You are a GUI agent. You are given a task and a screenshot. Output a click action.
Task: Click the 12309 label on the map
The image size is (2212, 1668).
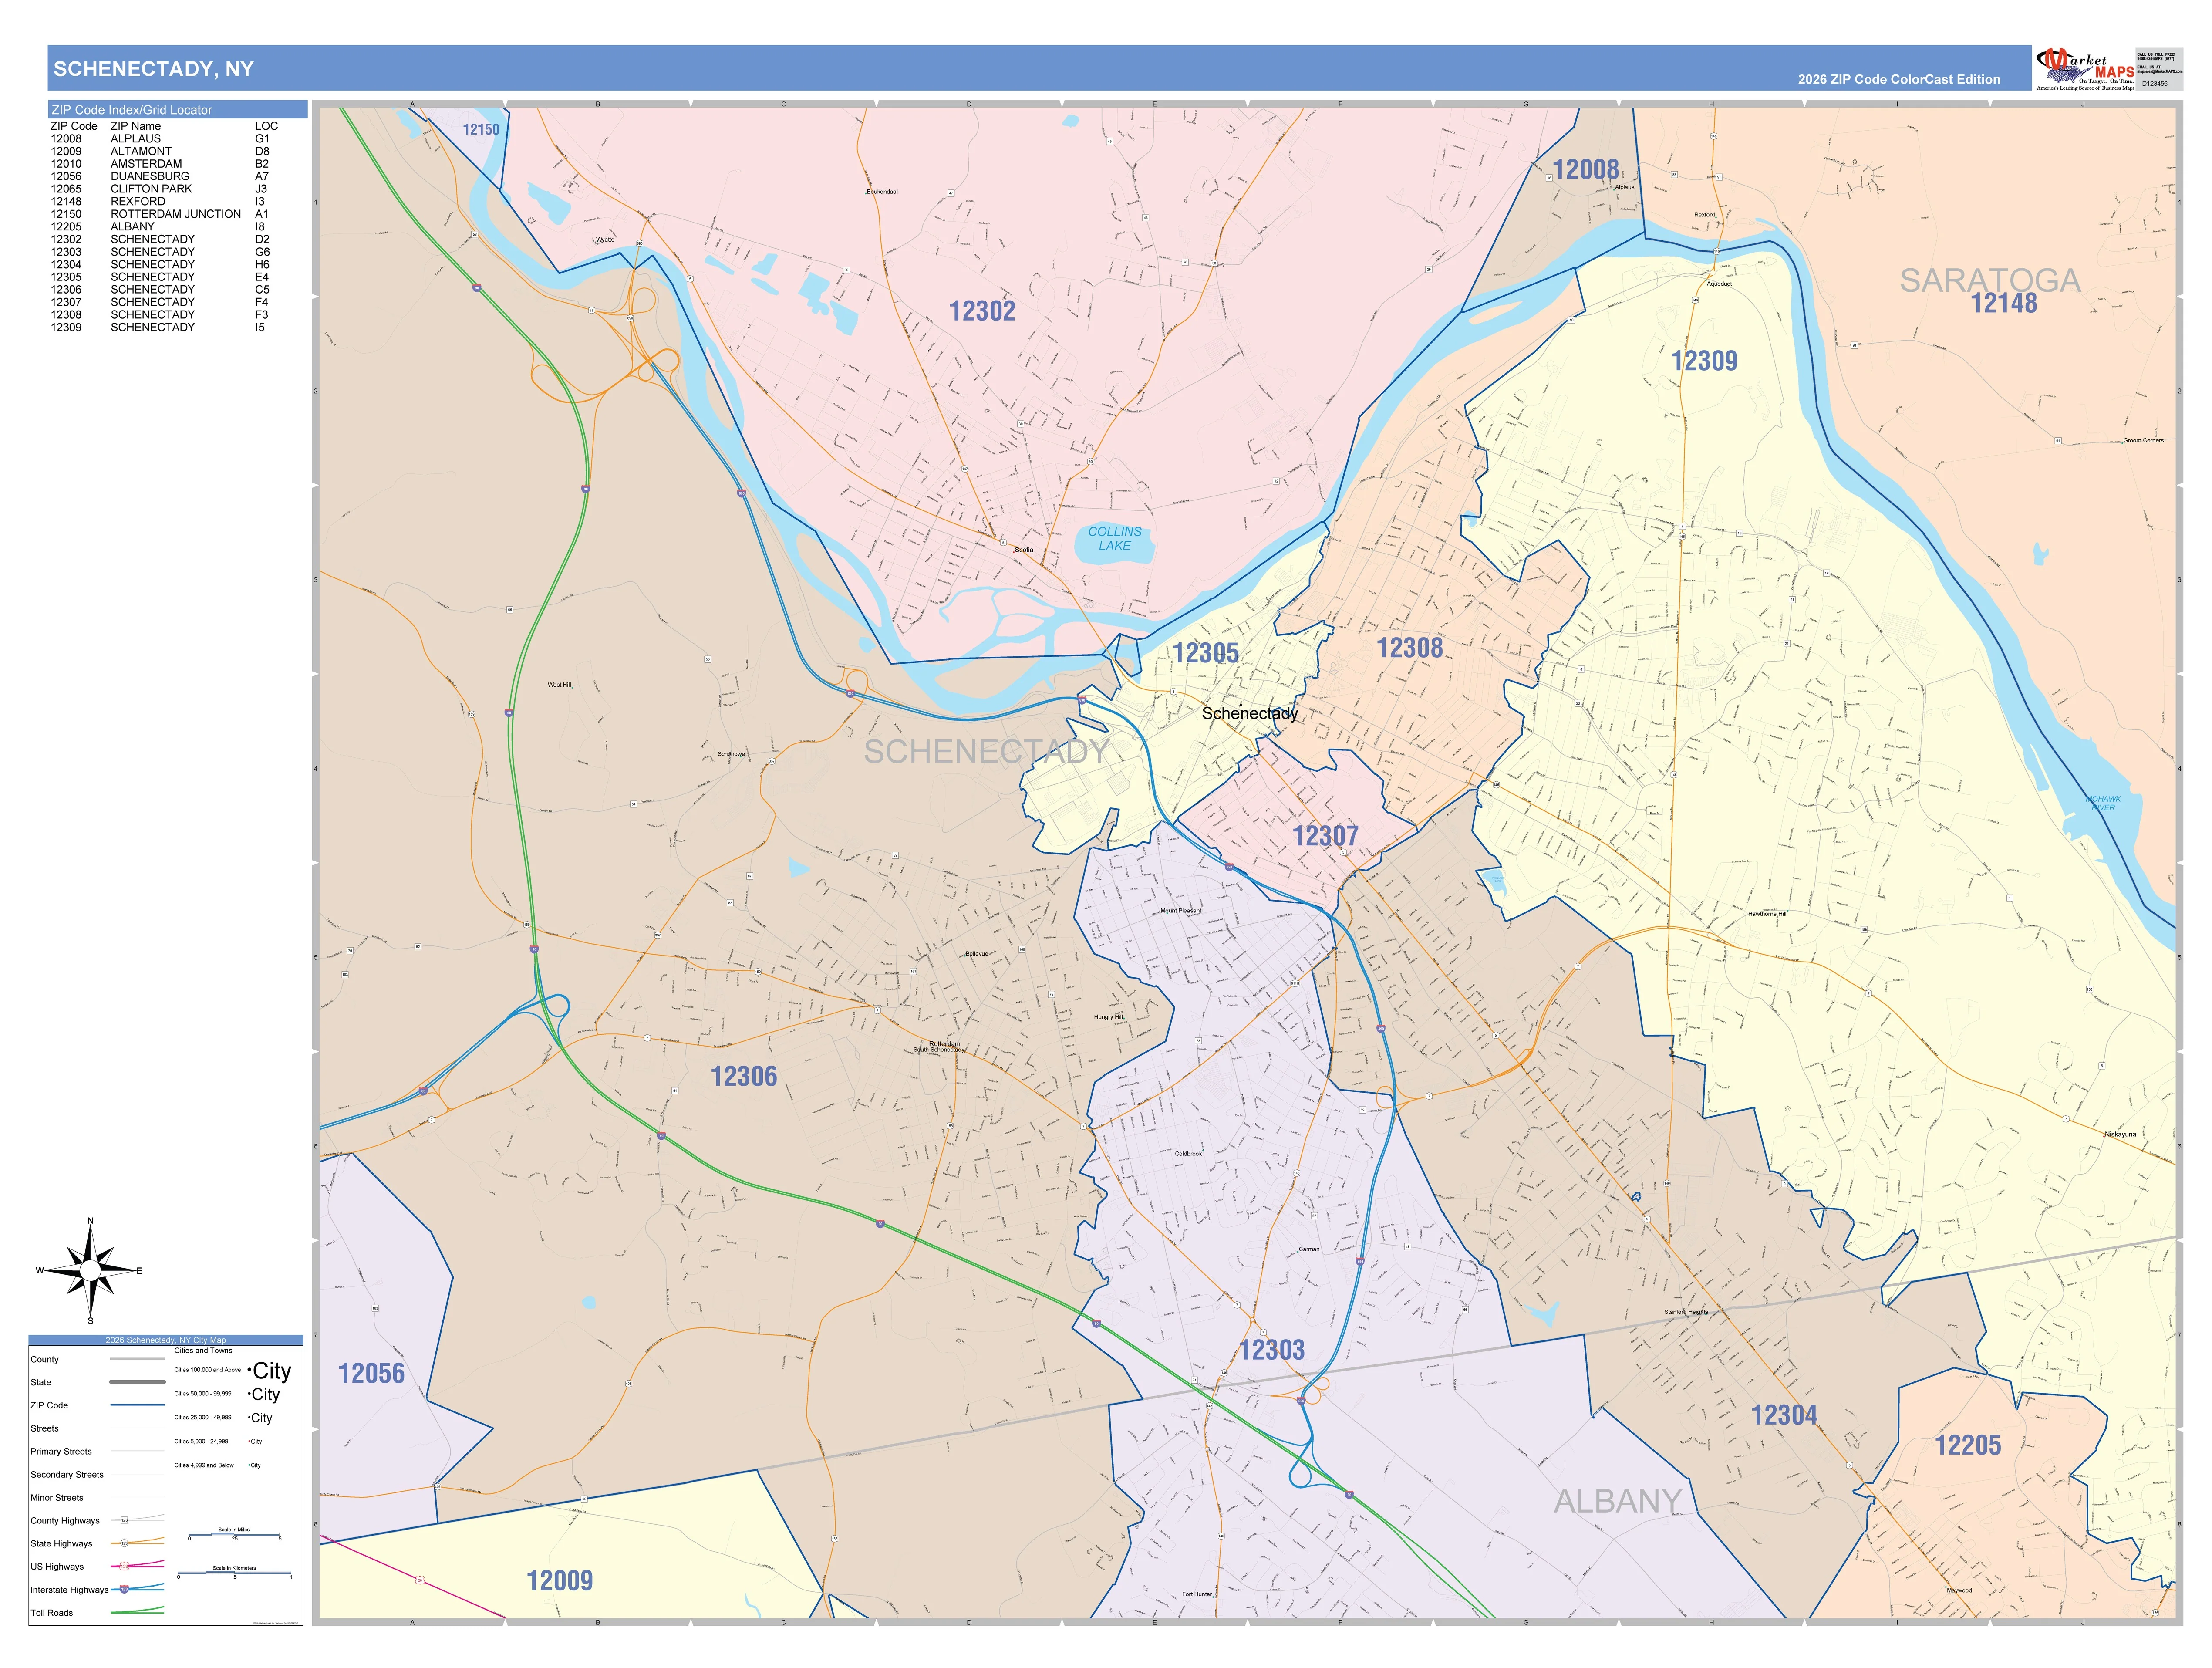click(x=1704, y=361)
